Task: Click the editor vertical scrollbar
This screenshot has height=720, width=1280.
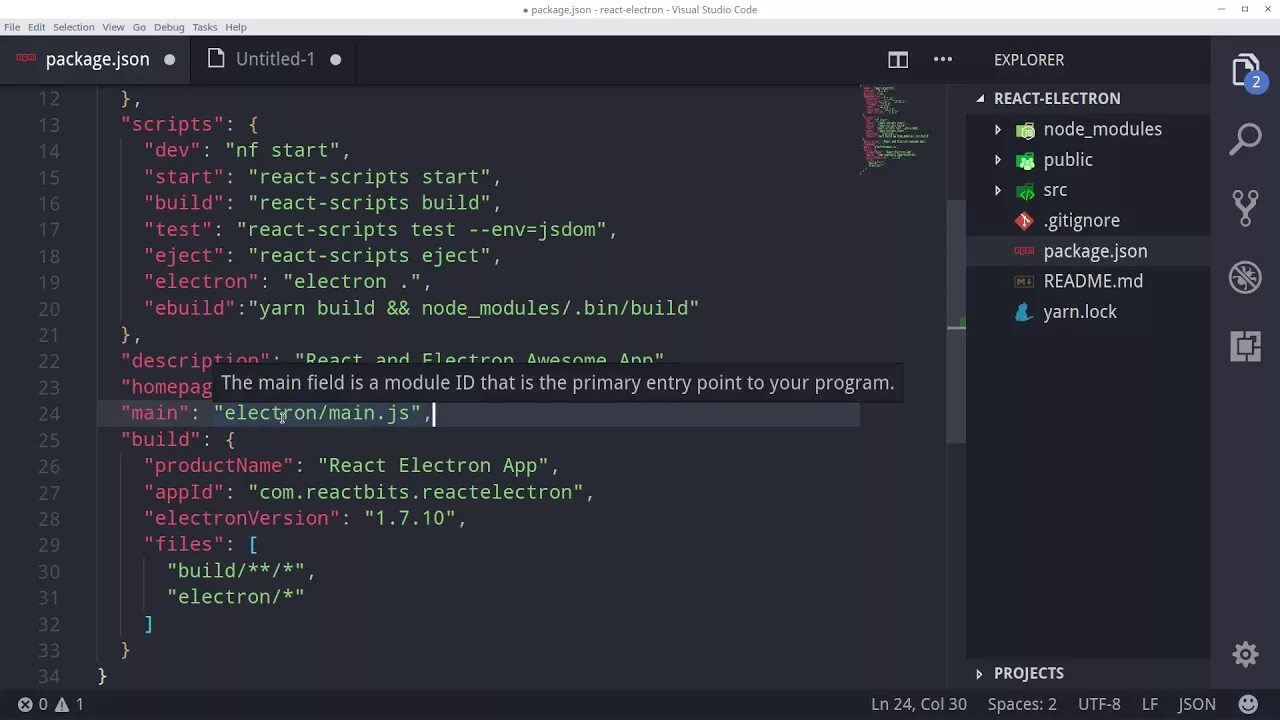Action: point(956,320)
